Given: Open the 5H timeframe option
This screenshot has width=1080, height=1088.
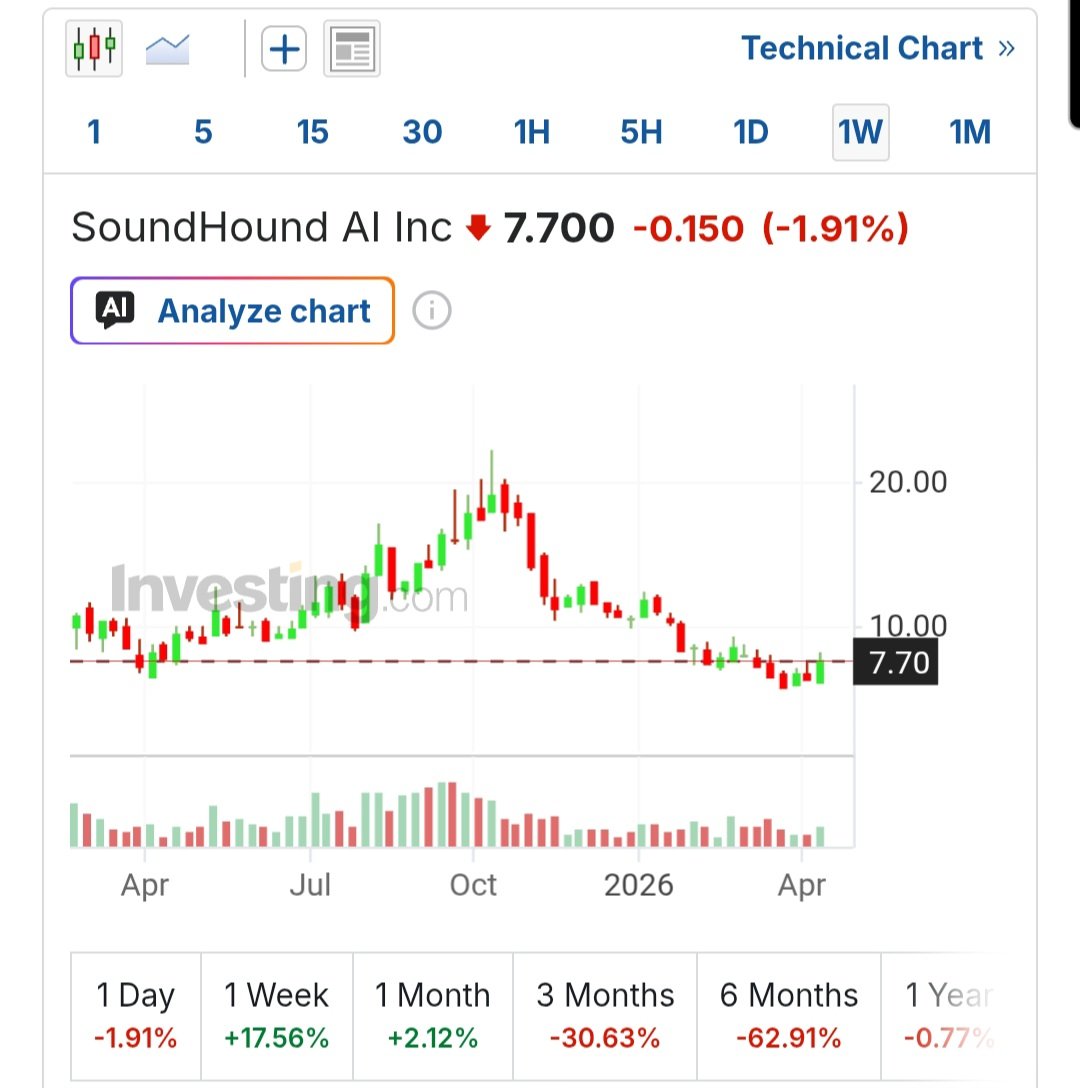Looking at the screenshot, I should 640,131.
